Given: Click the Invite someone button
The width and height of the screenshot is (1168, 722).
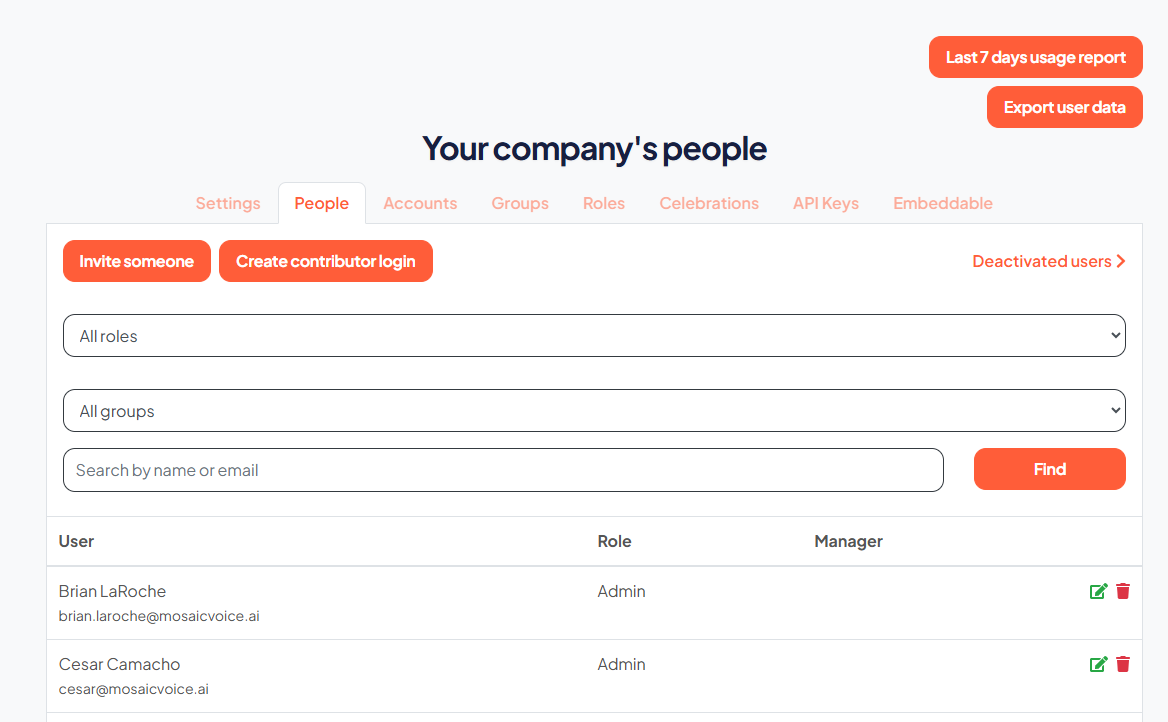Looking at the screenshot, I should [137, 262].
